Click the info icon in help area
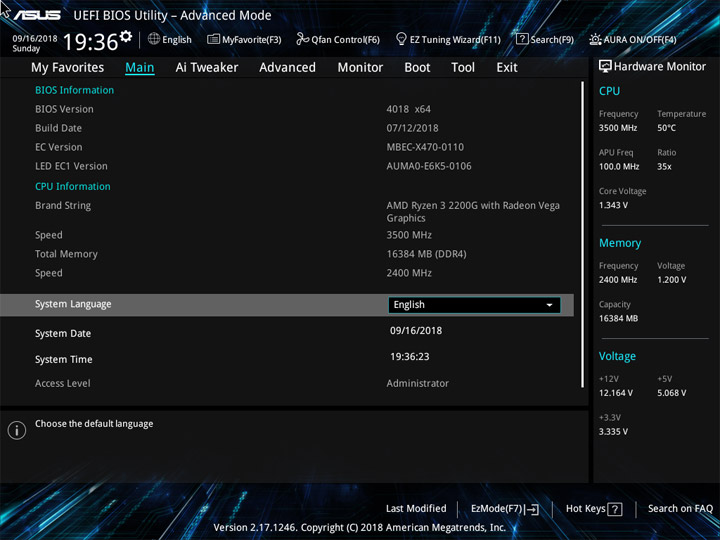Screen dimensions: 720x540 (x=17, y=430)
